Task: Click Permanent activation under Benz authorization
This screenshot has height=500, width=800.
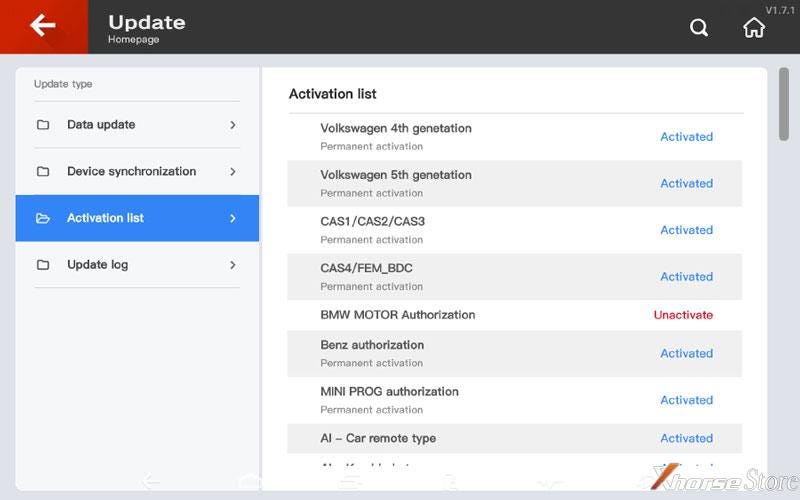Action: click(x=371, y=363)
